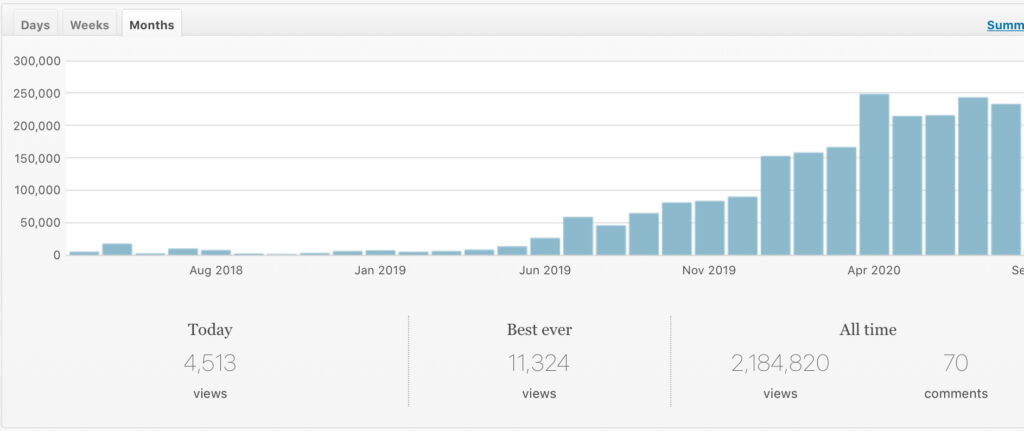Switch to the Weeks tab
The width and height of the screenshot is (1024, 431).
pos(89,25)
